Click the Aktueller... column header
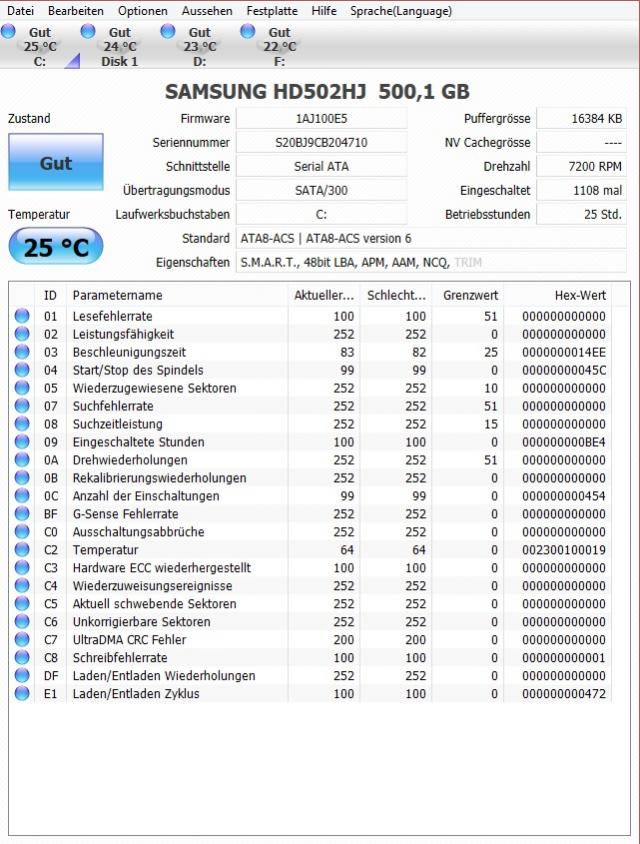640x844 pixels. 324,295
